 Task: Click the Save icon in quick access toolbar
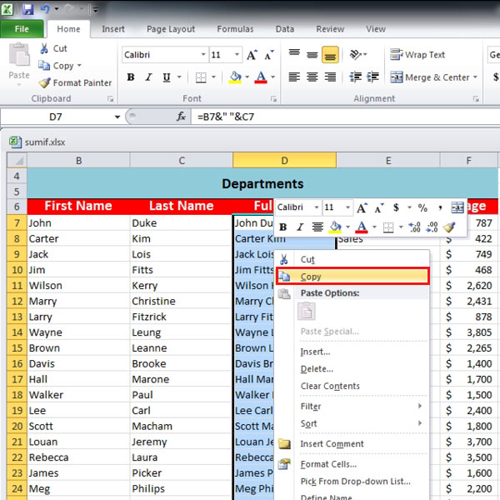click(27, 9)
